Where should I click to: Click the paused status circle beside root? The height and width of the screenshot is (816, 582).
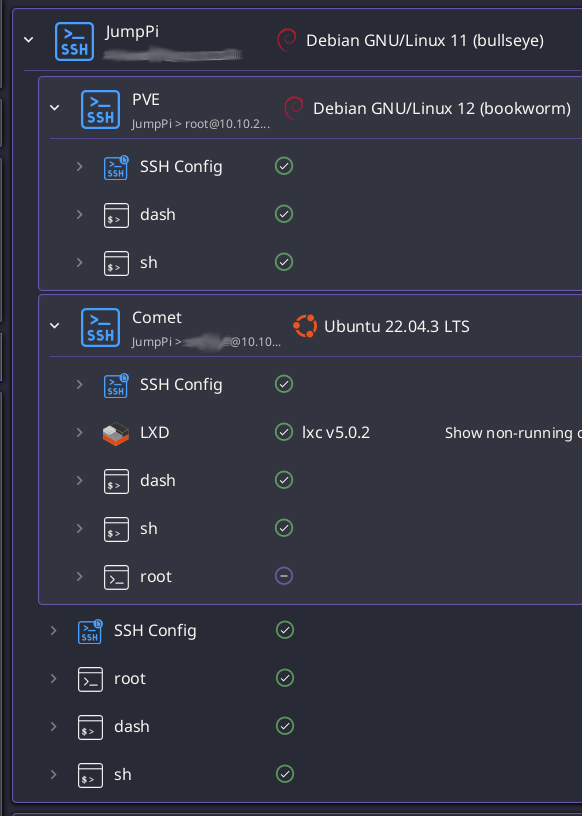coord(284,576)
